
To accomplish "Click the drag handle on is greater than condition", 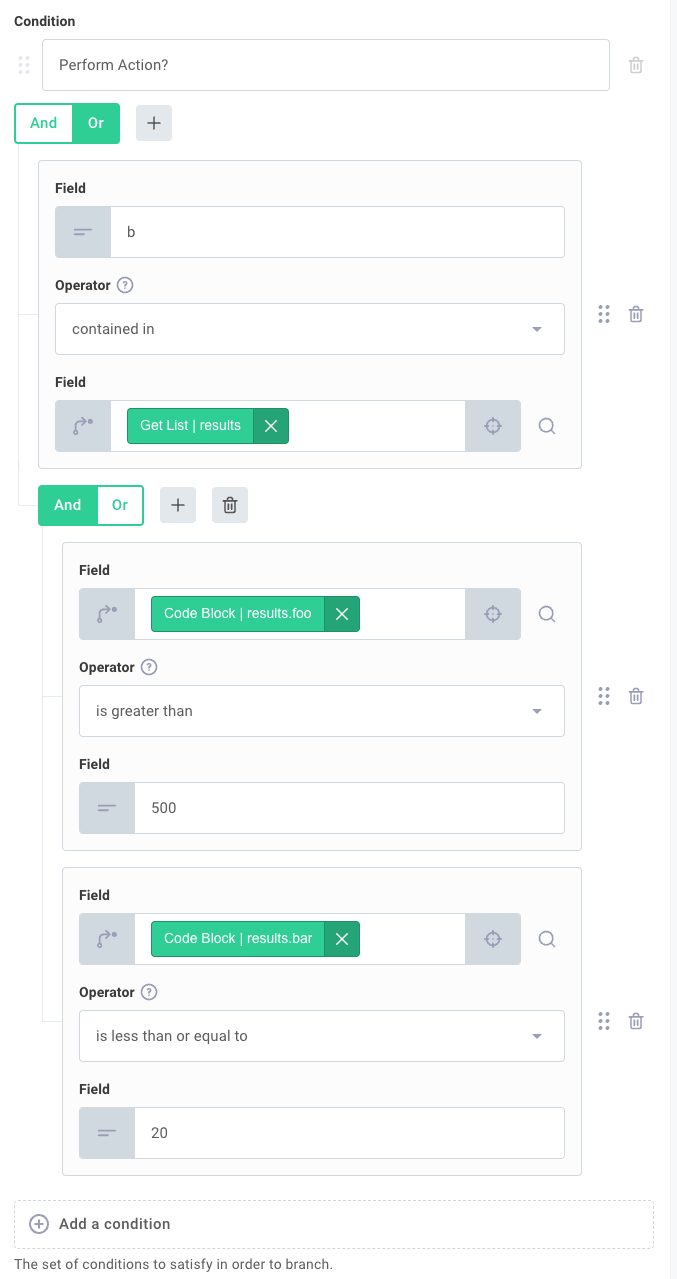I will click(604, 696).
